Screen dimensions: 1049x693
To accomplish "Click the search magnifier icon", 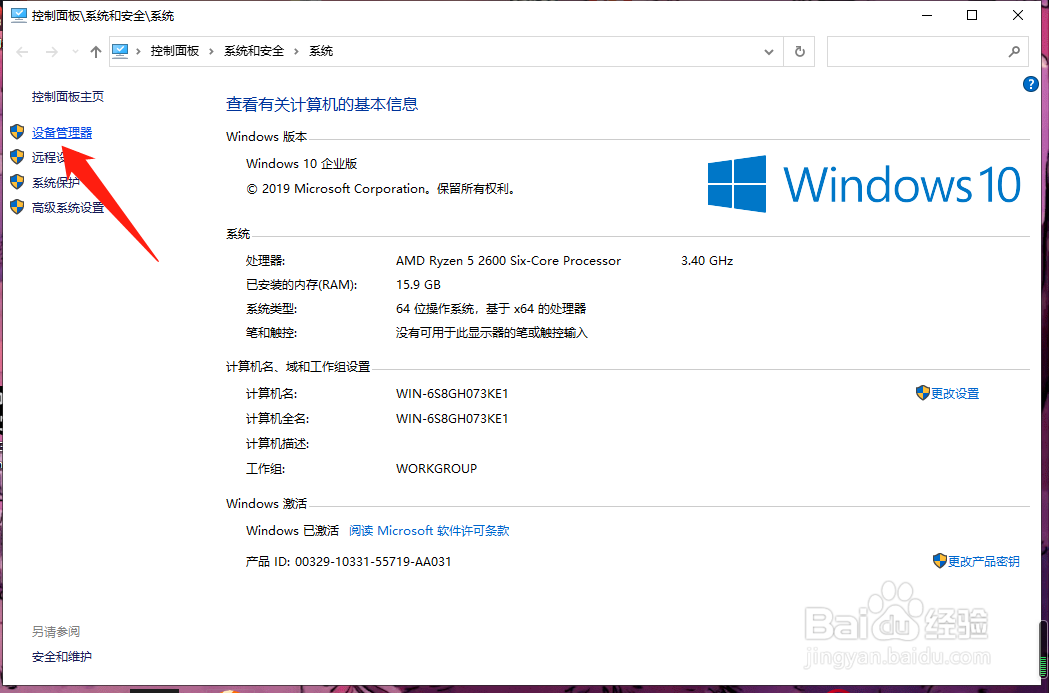I will tap(1014, 52).
